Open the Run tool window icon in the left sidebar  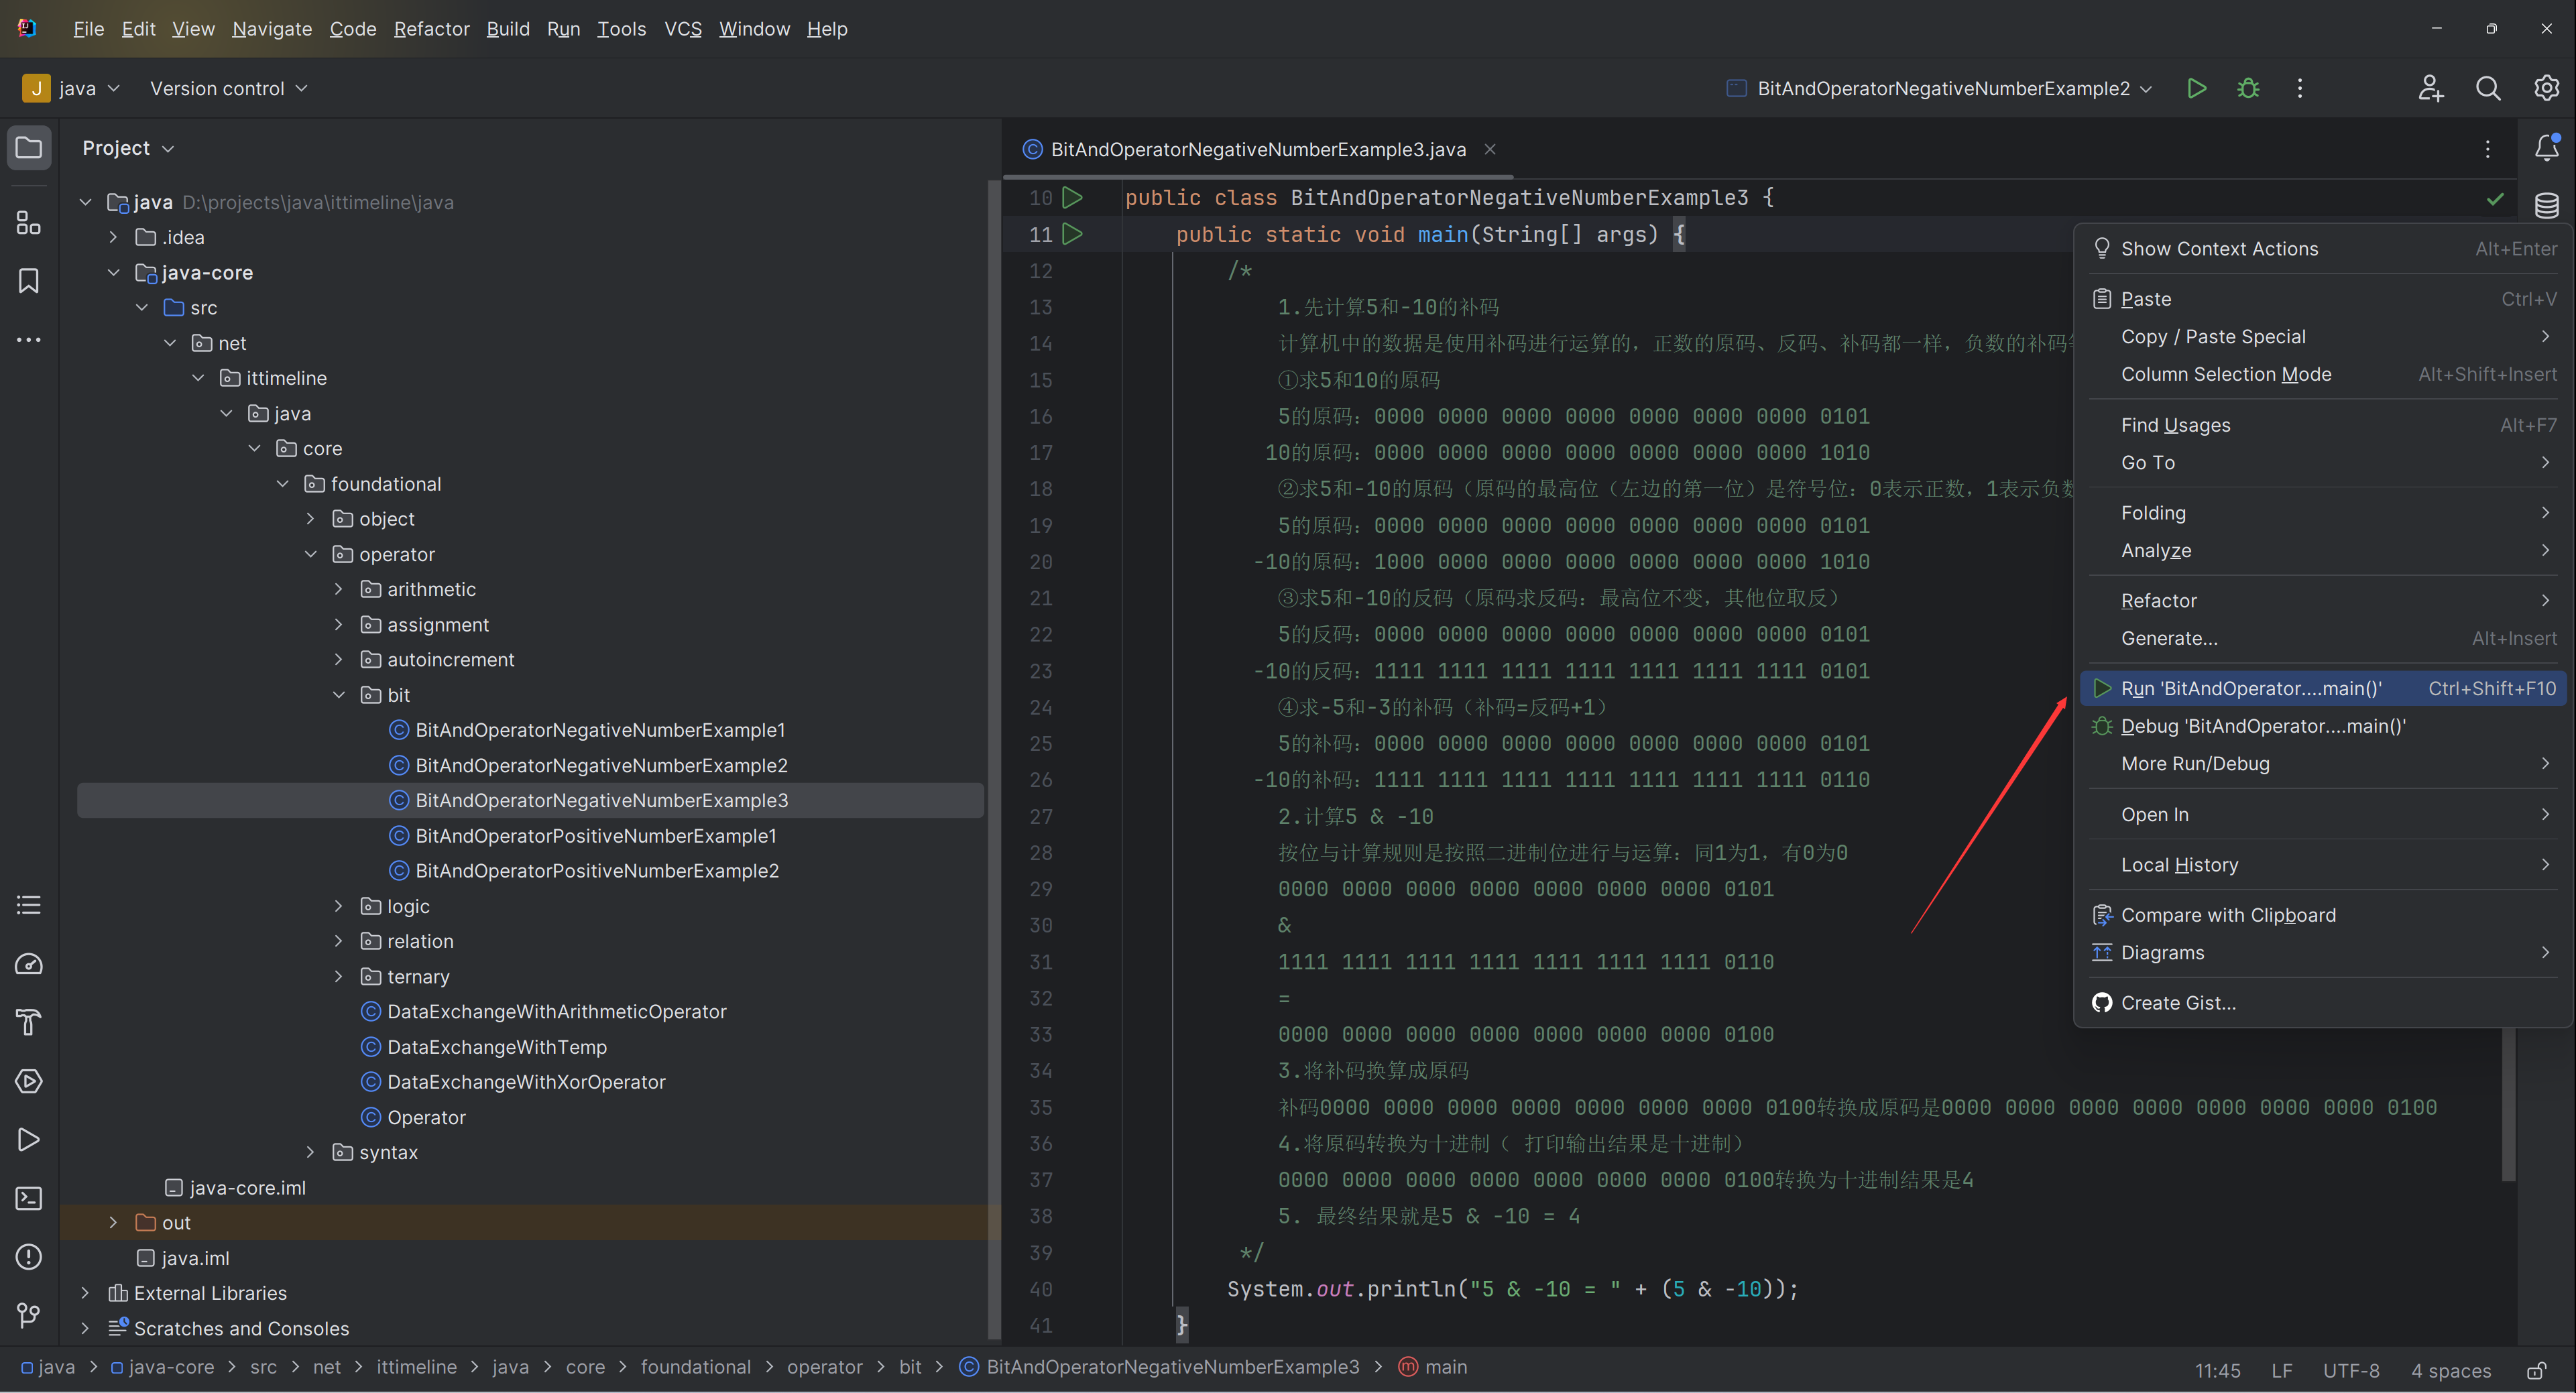pos(29,1140)
